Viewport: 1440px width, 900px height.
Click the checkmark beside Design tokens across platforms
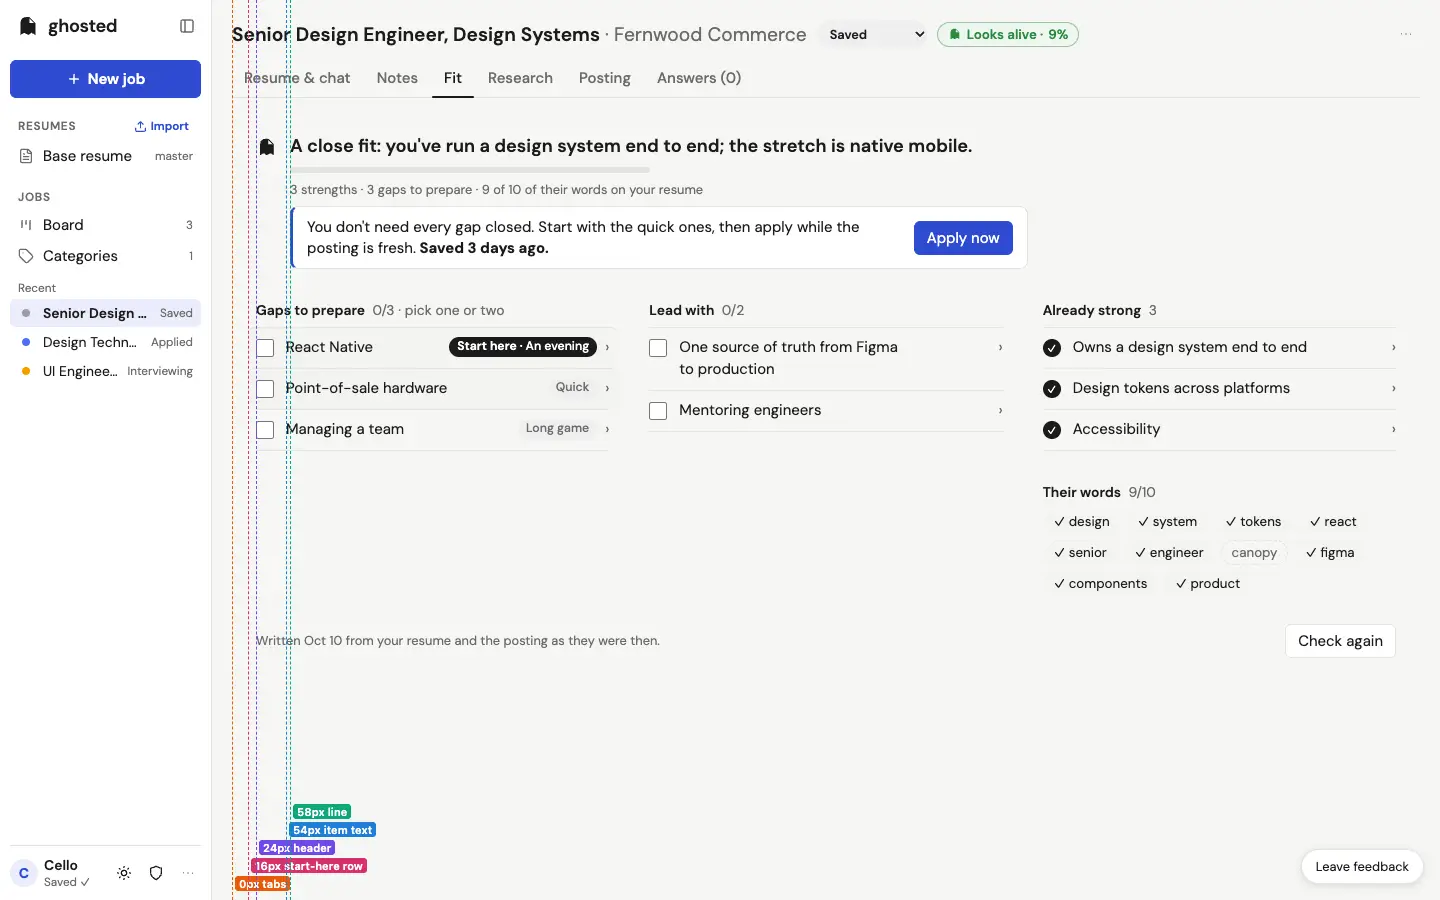(x=1052, y=389)
